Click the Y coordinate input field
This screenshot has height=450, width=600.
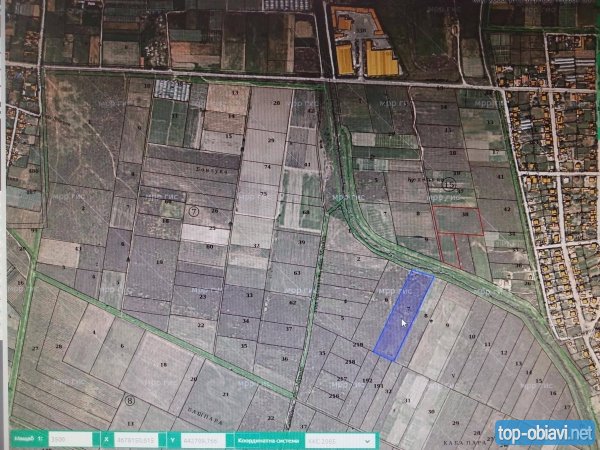click(x=203, y=440)
